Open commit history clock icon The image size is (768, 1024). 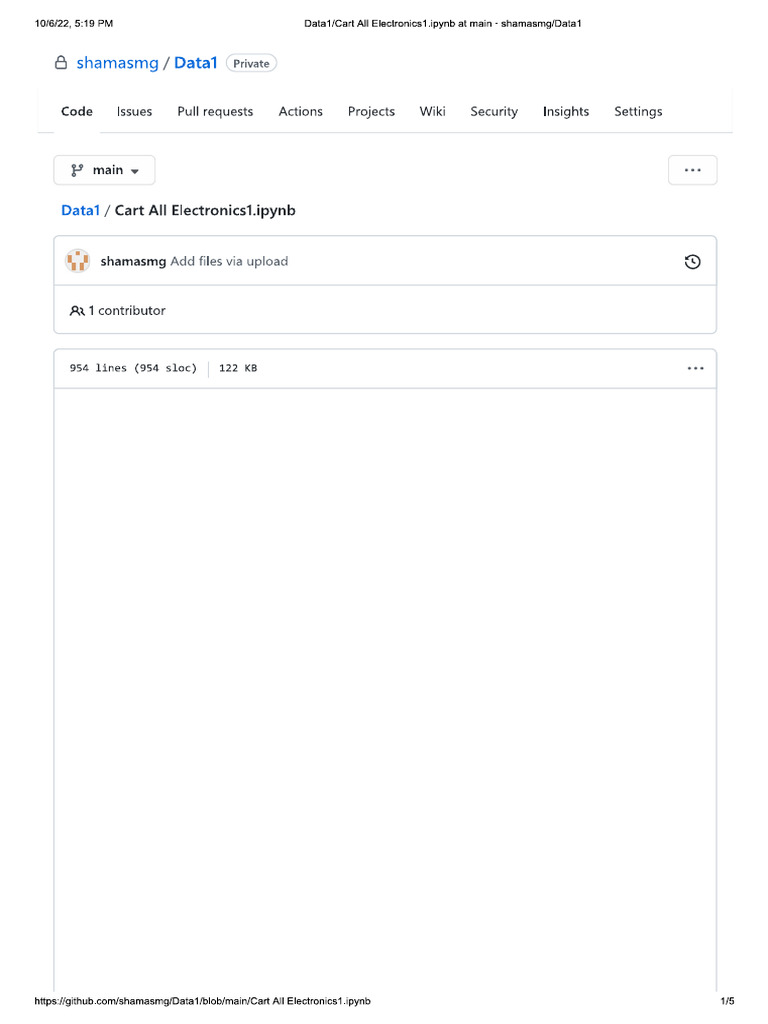pyautogui.click(x=692, y=262)
